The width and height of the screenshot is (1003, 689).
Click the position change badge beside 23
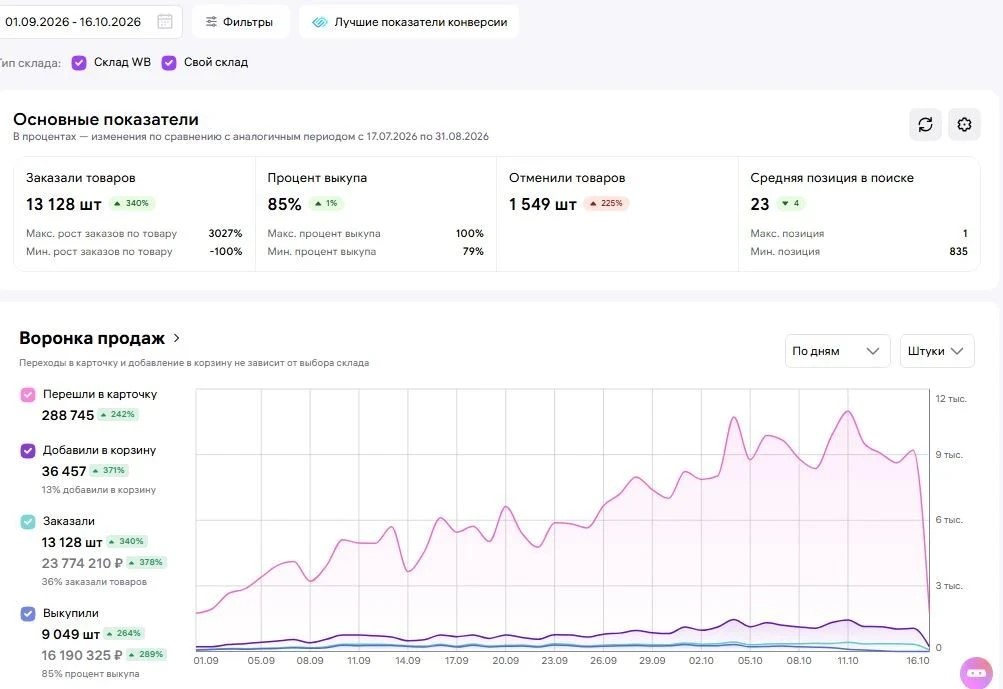[x=791, y=203]
